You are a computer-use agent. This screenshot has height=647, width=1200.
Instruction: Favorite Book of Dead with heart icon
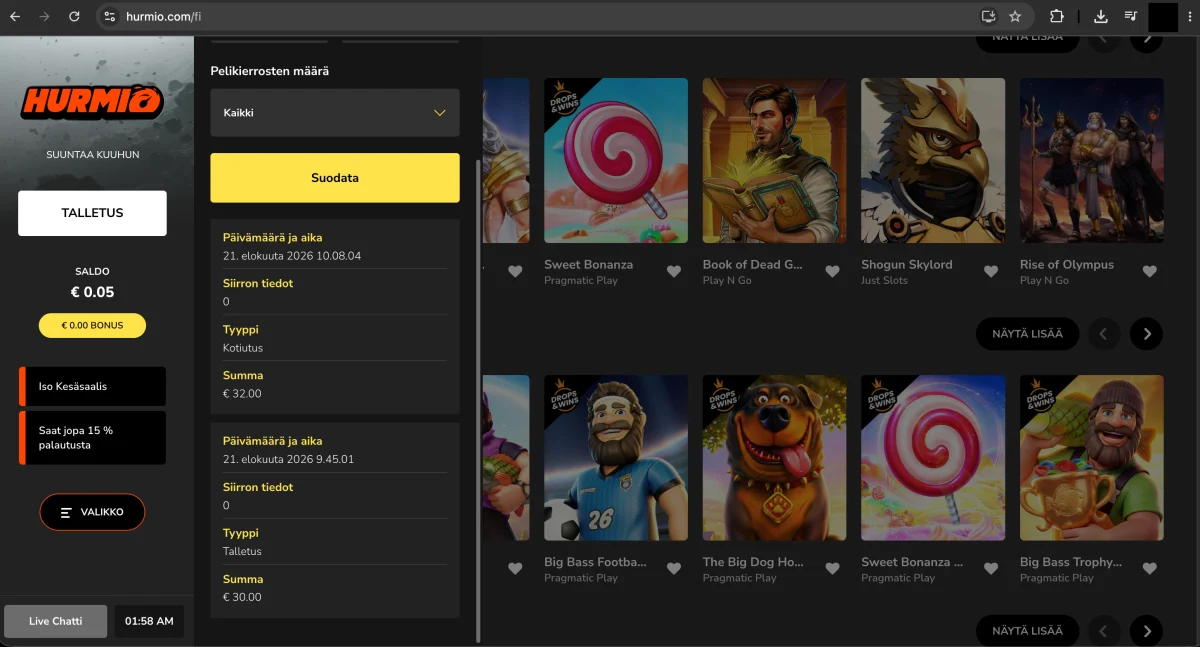point(832,271)
